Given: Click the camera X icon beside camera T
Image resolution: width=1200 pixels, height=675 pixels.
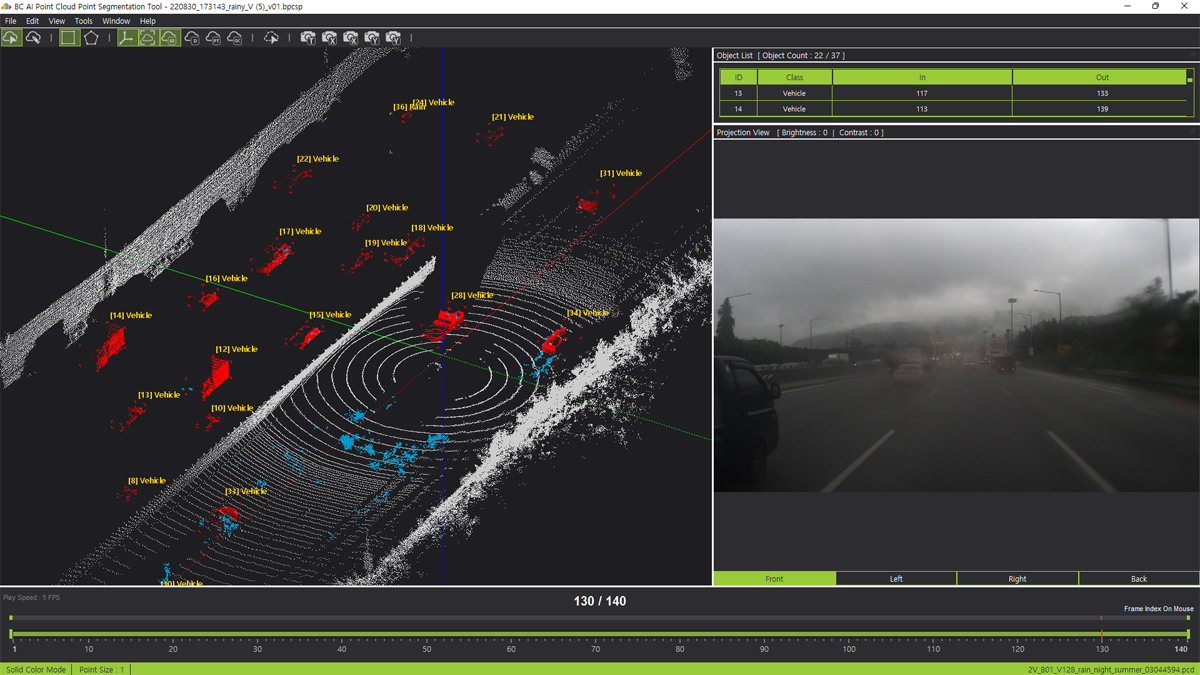Looking at the screenshot, I should pos(329,38).
